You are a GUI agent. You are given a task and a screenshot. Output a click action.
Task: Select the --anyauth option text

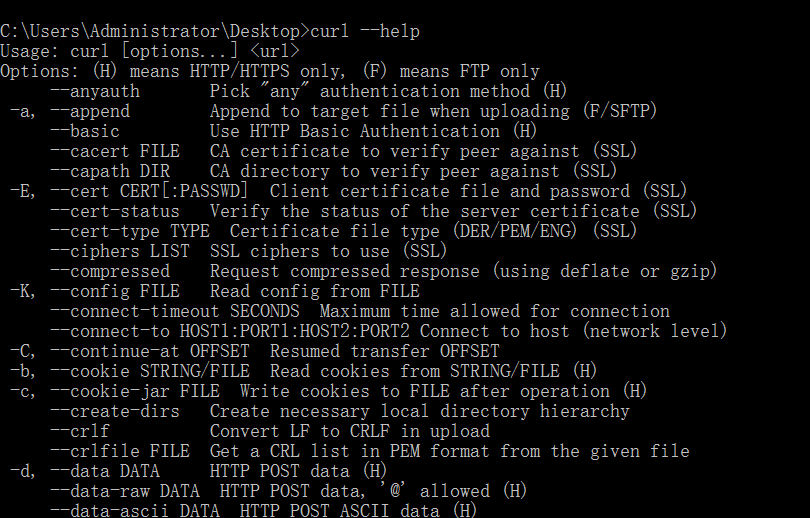(x=95, y=91)
